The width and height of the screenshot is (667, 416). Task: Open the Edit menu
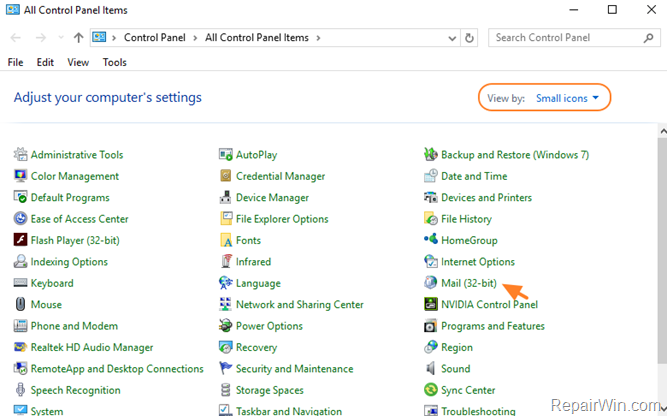click(45, 63)
